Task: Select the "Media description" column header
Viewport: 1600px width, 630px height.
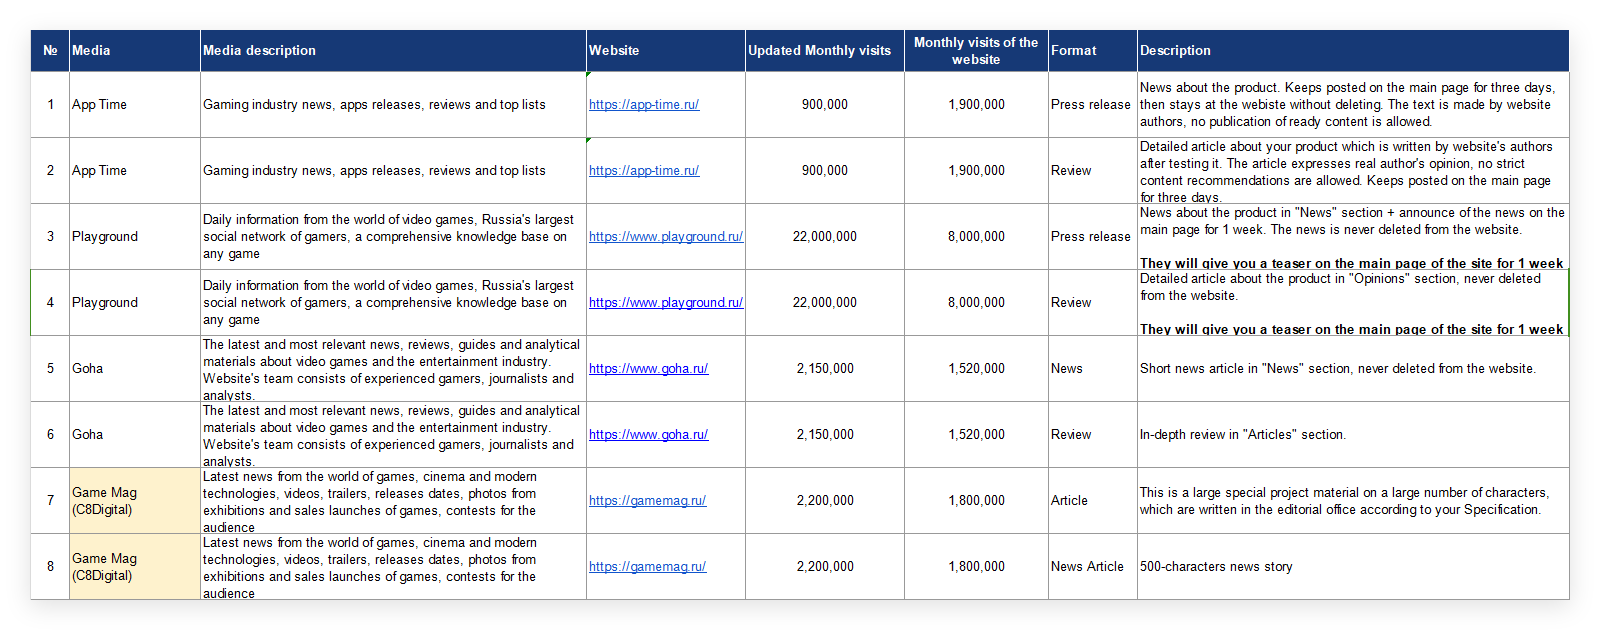Action: [x=393, y=51]
